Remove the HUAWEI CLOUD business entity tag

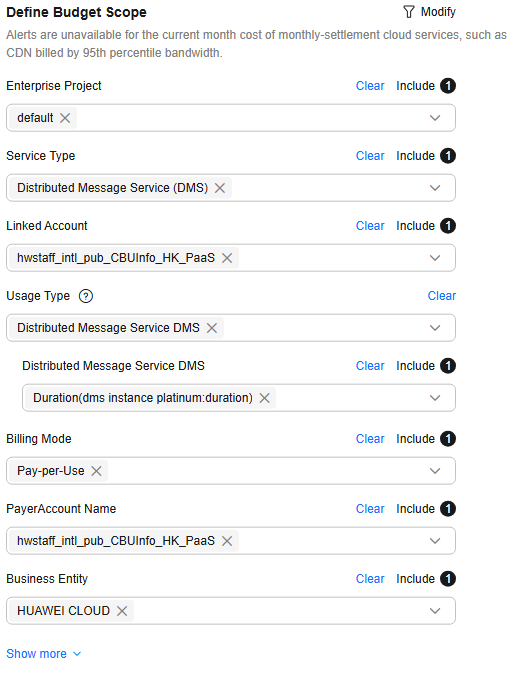(122, 611)
